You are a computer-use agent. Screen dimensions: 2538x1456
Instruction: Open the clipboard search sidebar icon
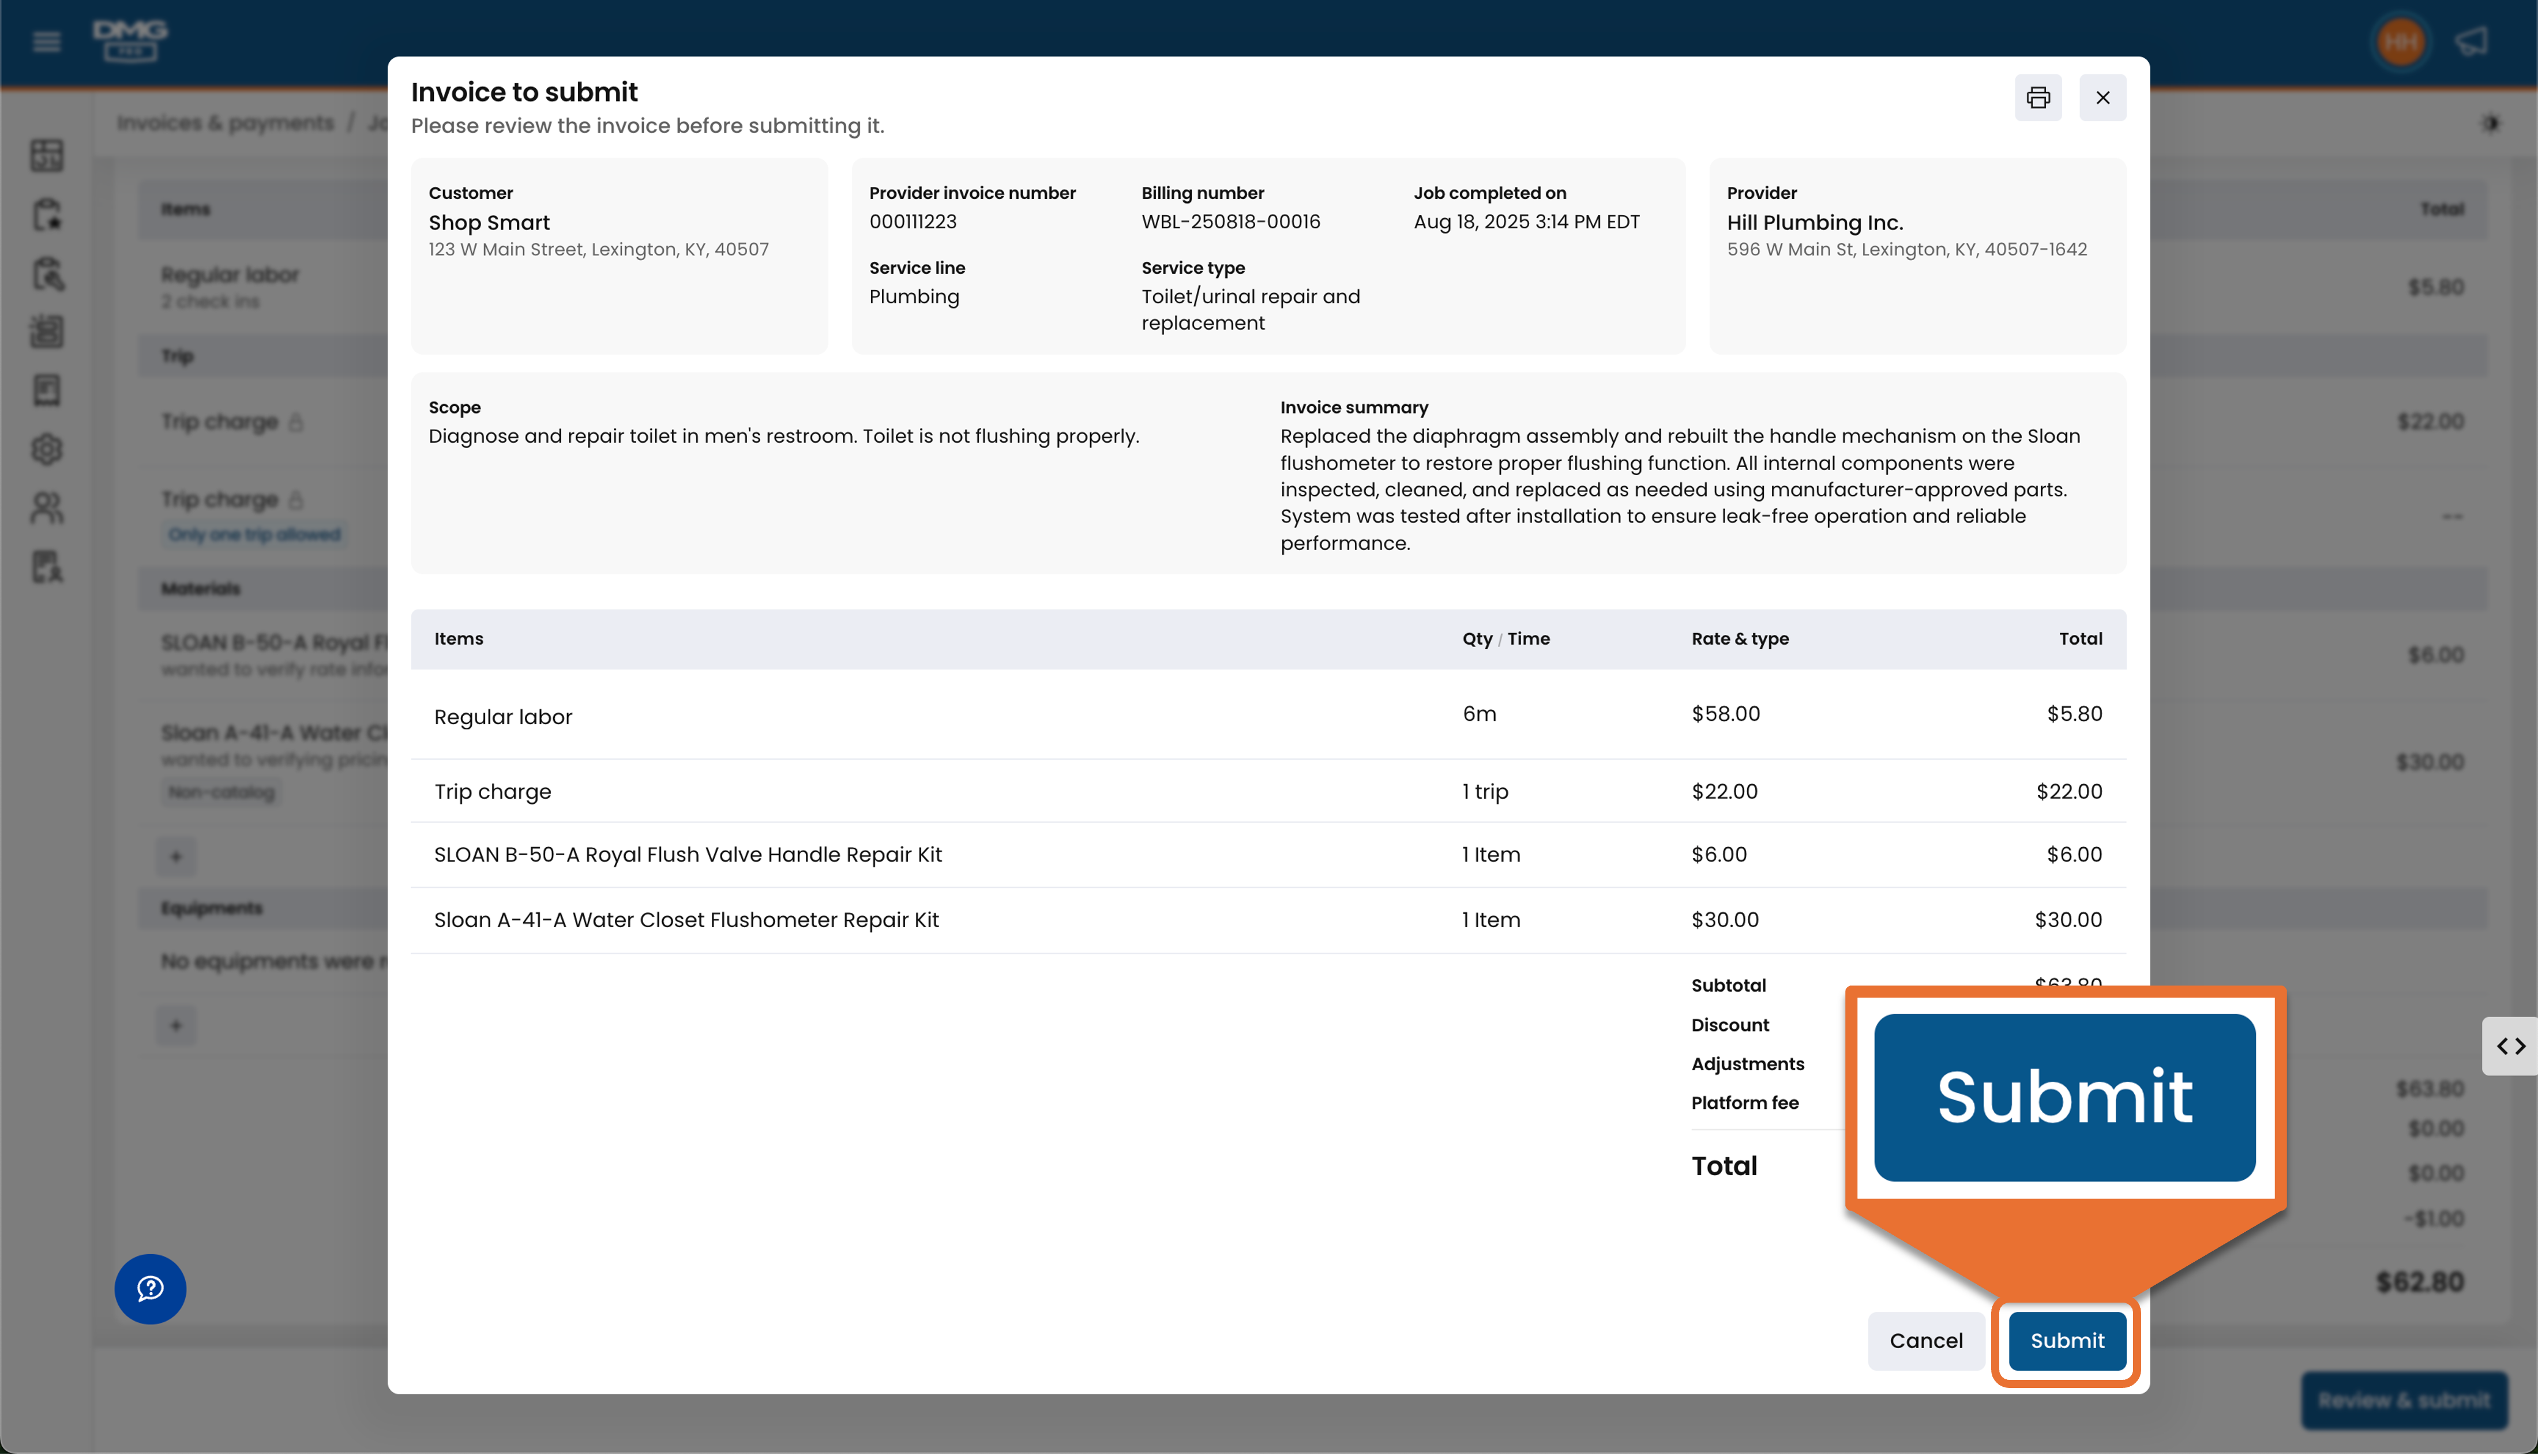coord(47,273)
